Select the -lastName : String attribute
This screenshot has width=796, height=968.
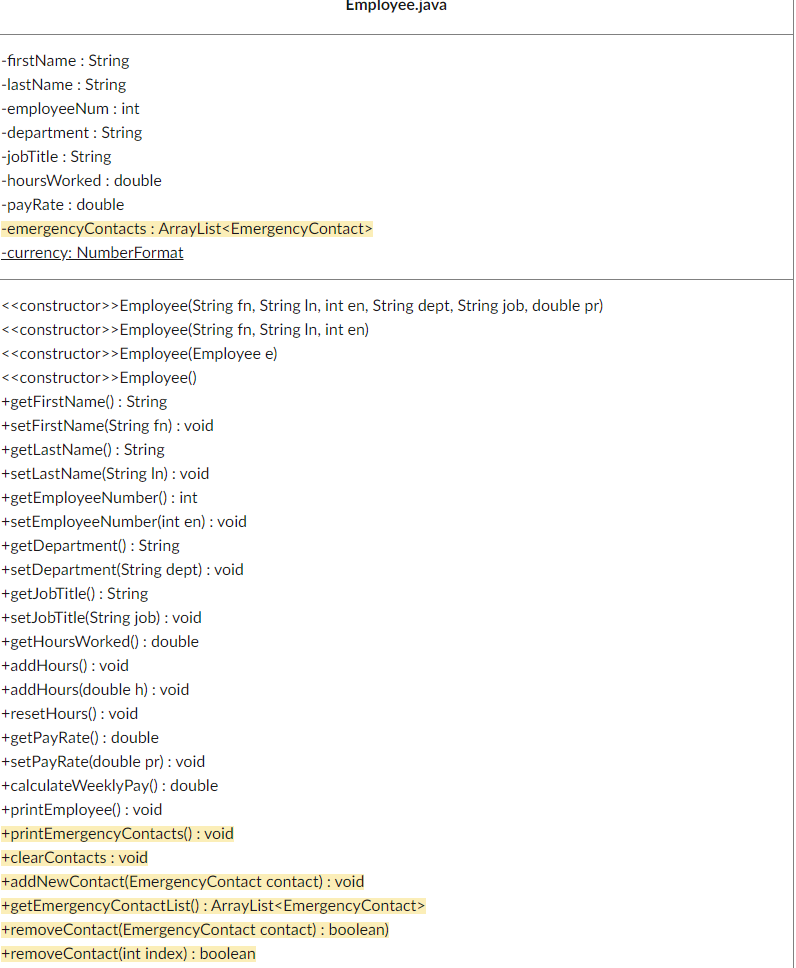click(64, 85)
